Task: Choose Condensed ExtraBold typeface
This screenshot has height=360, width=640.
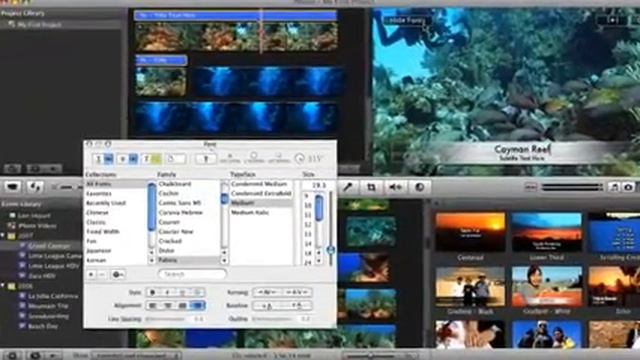Action: [261, 193]
